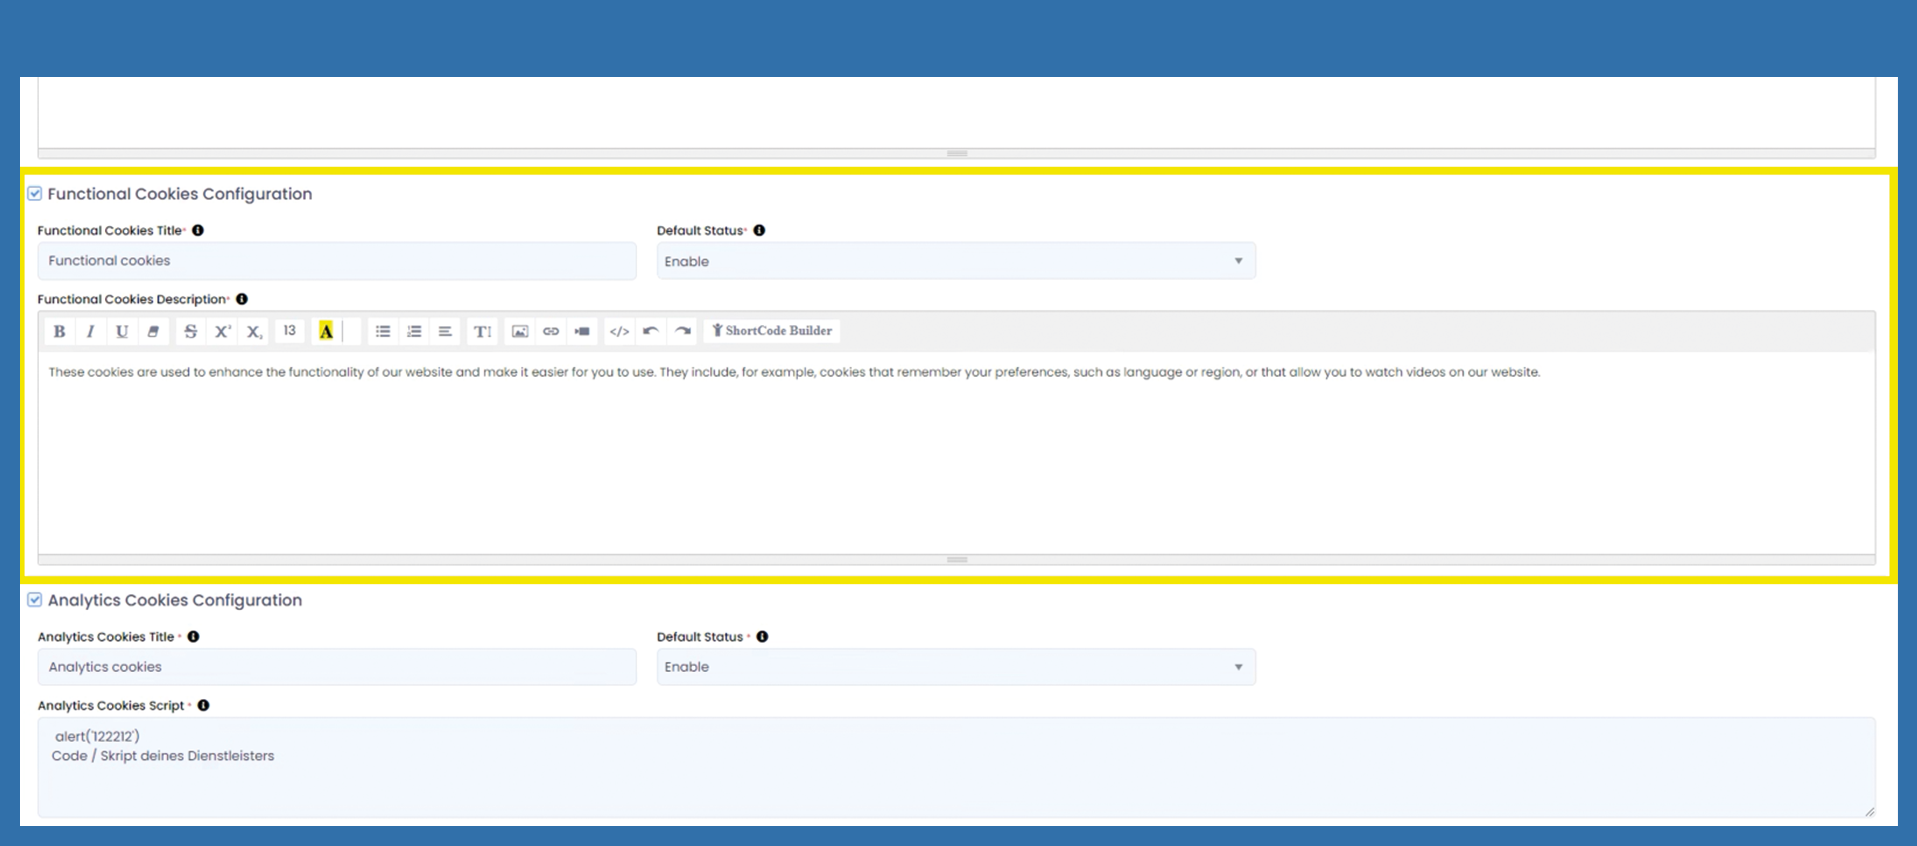Image resolution: width=1917 pixels, height=846 pixels.
Task: Switch to code view in editor
Action: point(619,331)
